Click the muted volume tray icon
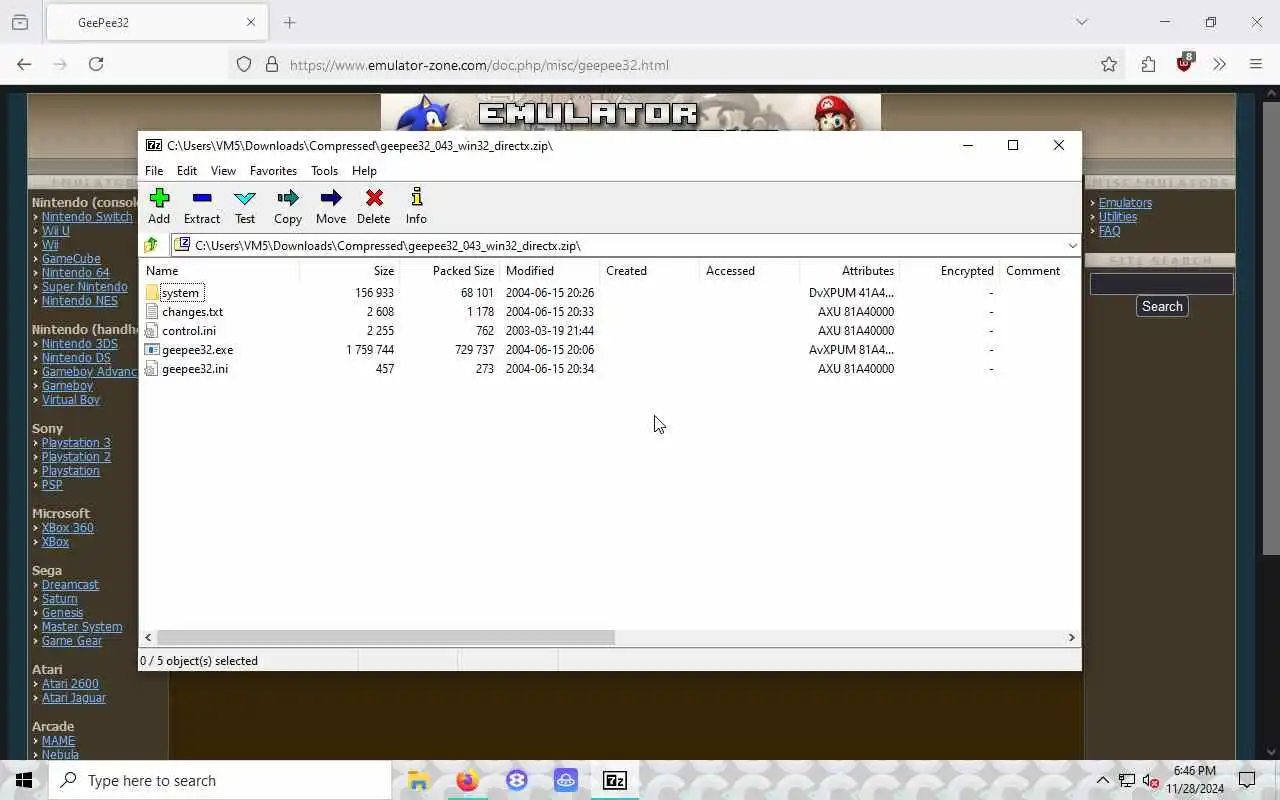This screenshot has width=1280, height=800. pos(1151,781)
